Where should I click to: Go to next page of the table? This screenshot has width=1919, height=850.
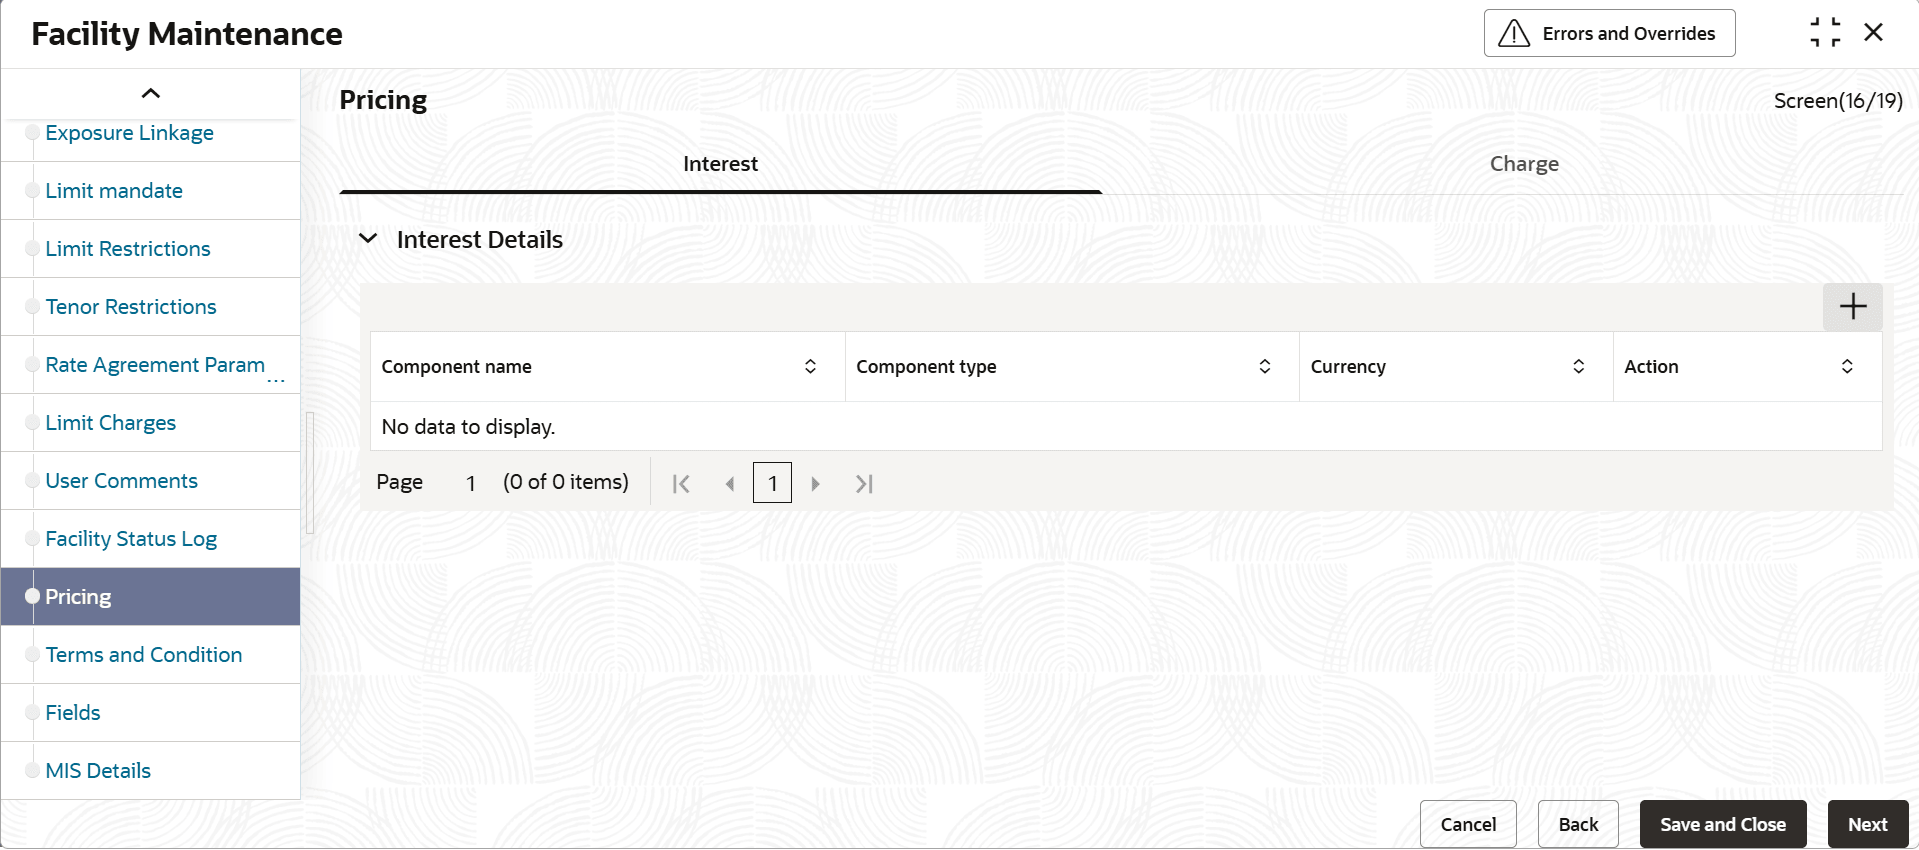pos(816,484)
